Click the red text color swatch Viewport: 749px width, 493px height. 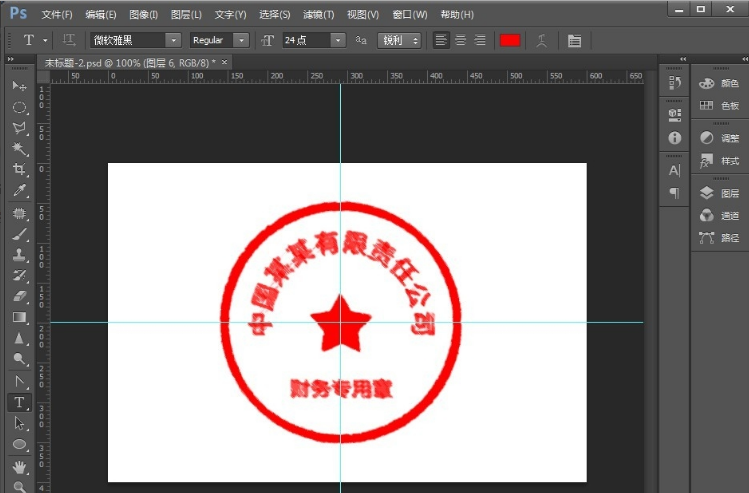point(510,41)
